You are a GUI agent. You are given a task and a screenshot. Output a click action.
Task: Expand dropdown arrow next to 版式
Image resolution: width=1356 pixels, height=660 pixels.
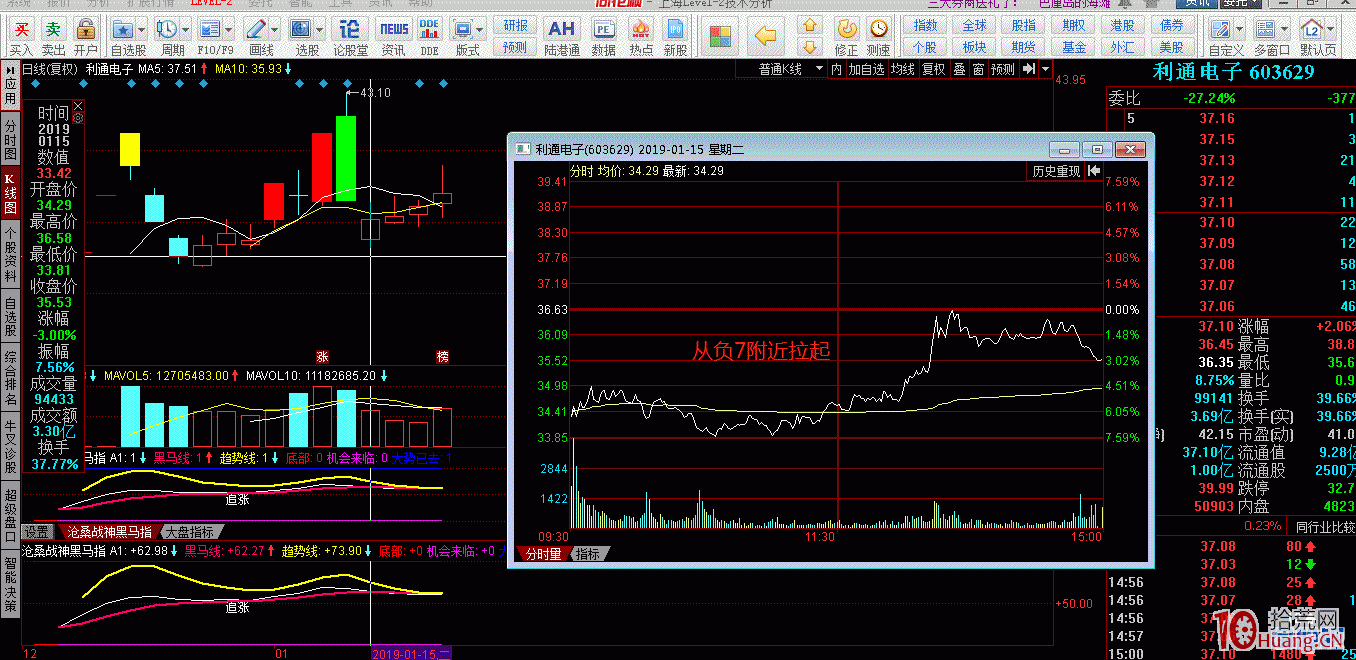pyautogui.click(x=481, y=29)
